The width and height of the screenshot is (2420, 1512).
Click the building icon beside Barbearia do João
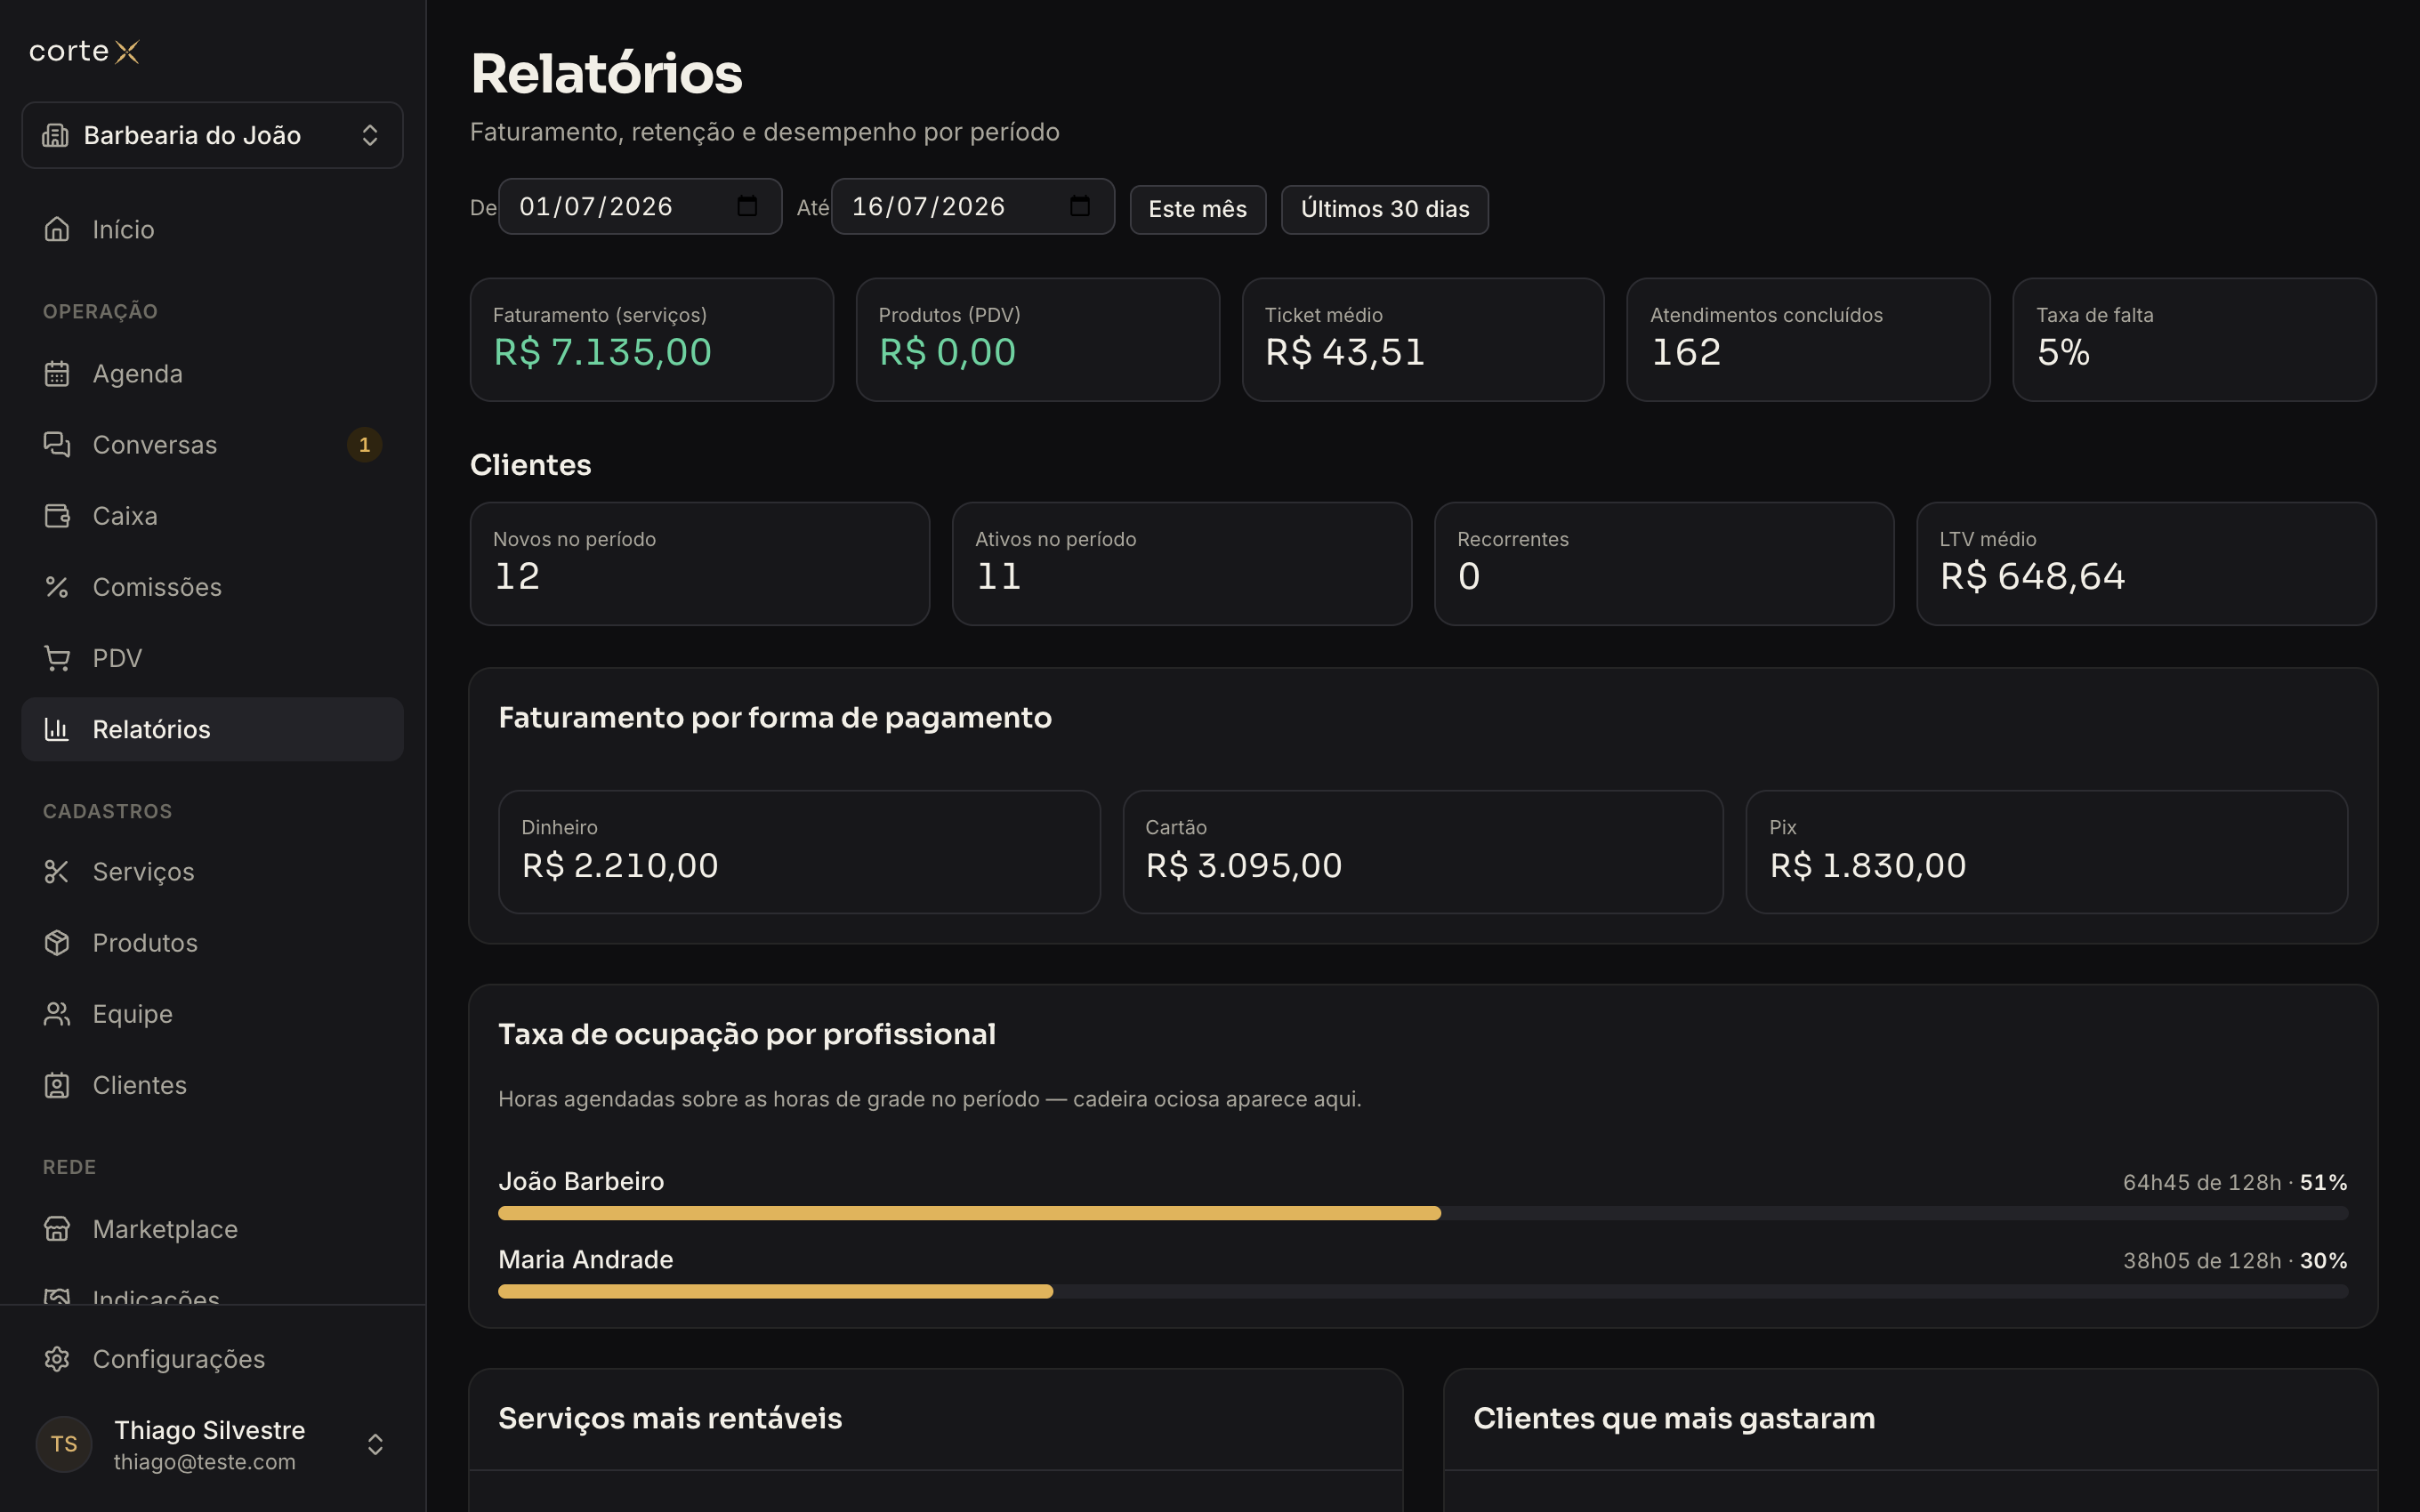(x=55, y=135)
